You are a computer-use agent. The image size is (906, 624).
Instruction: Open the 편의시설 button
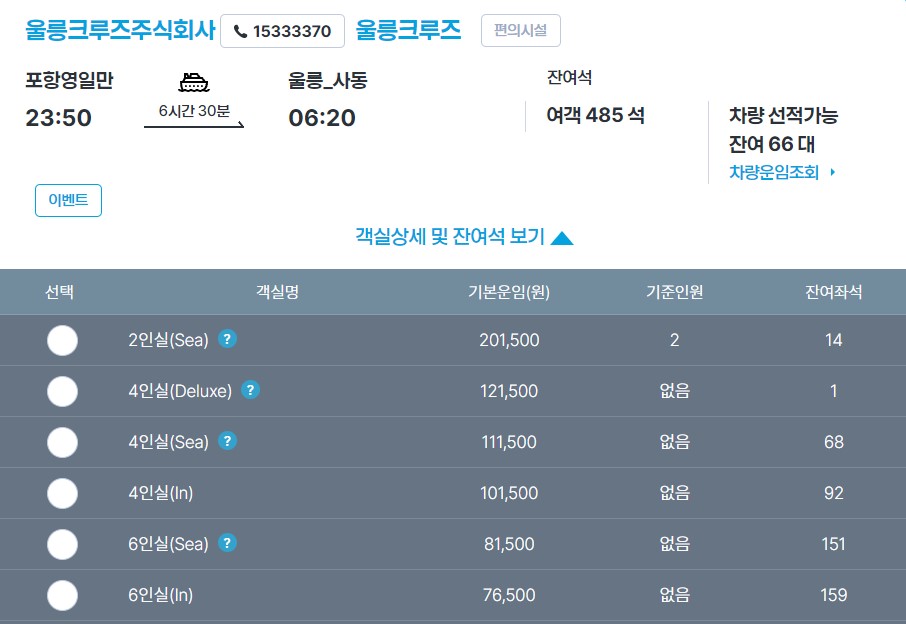pyautogui.click(x=520, y=31)
